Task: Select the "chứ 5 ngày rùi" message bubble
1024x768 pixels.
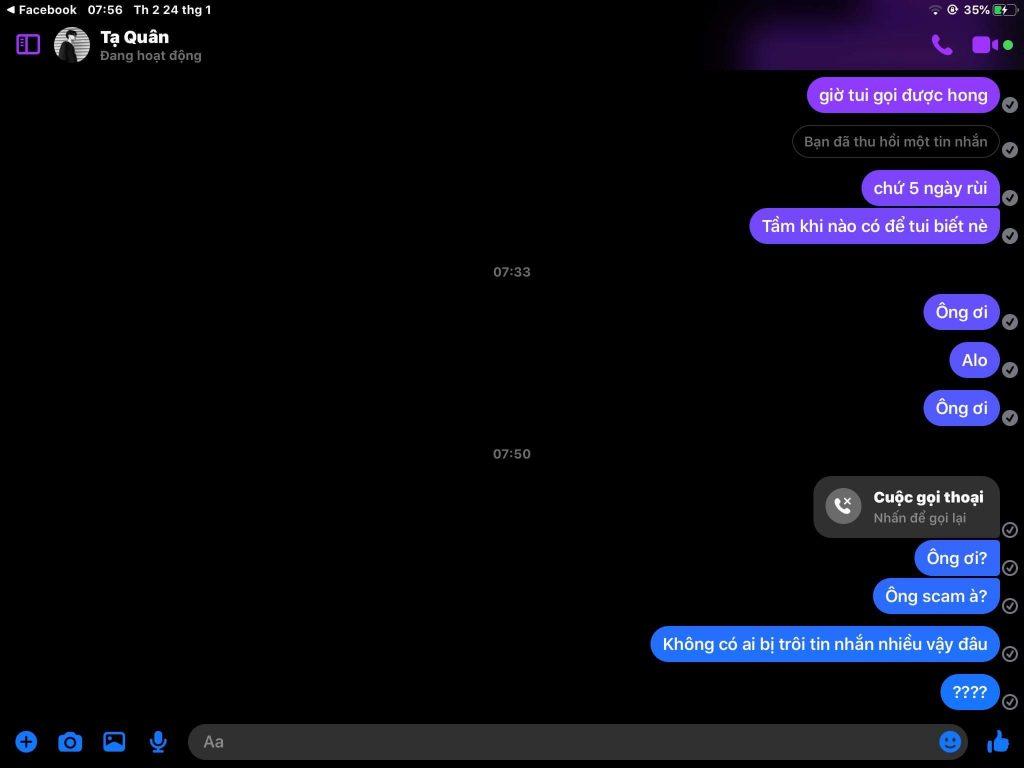Action: [930, 188]
